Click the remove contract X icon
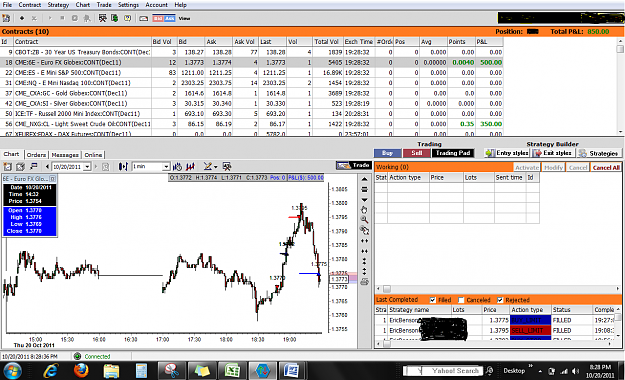625x380 pixels. click(x=34, y=18)
